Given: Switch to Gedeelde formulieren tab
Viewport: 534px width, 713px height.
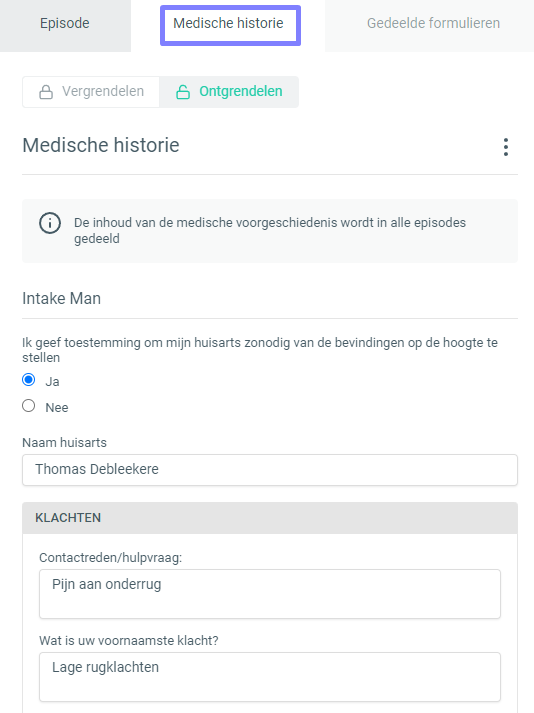Looking at the screenshot, I should coord(433,23).
